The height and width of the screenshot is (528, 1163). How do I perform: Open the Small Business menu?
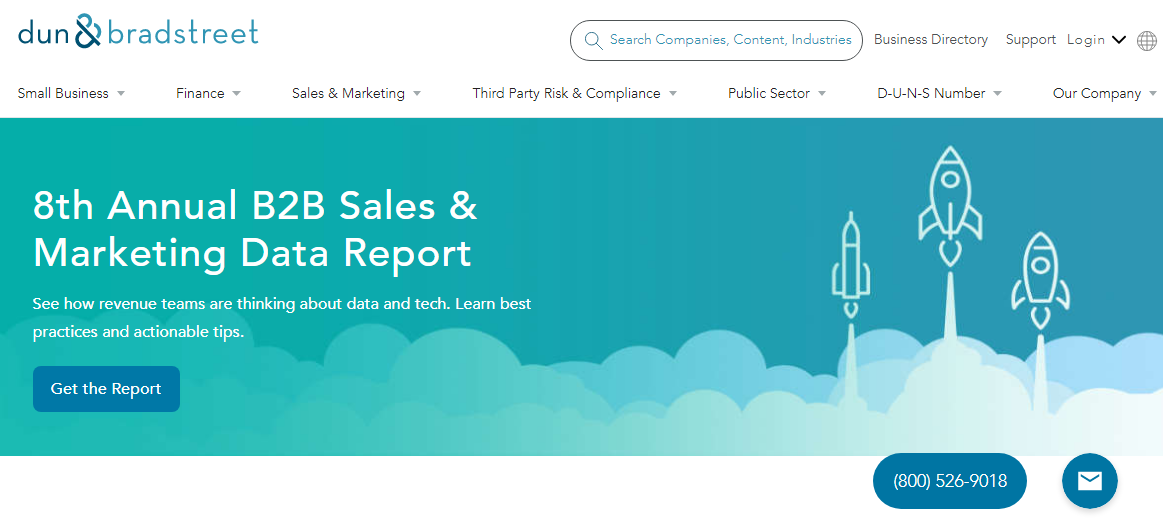(x=63, y=93)
